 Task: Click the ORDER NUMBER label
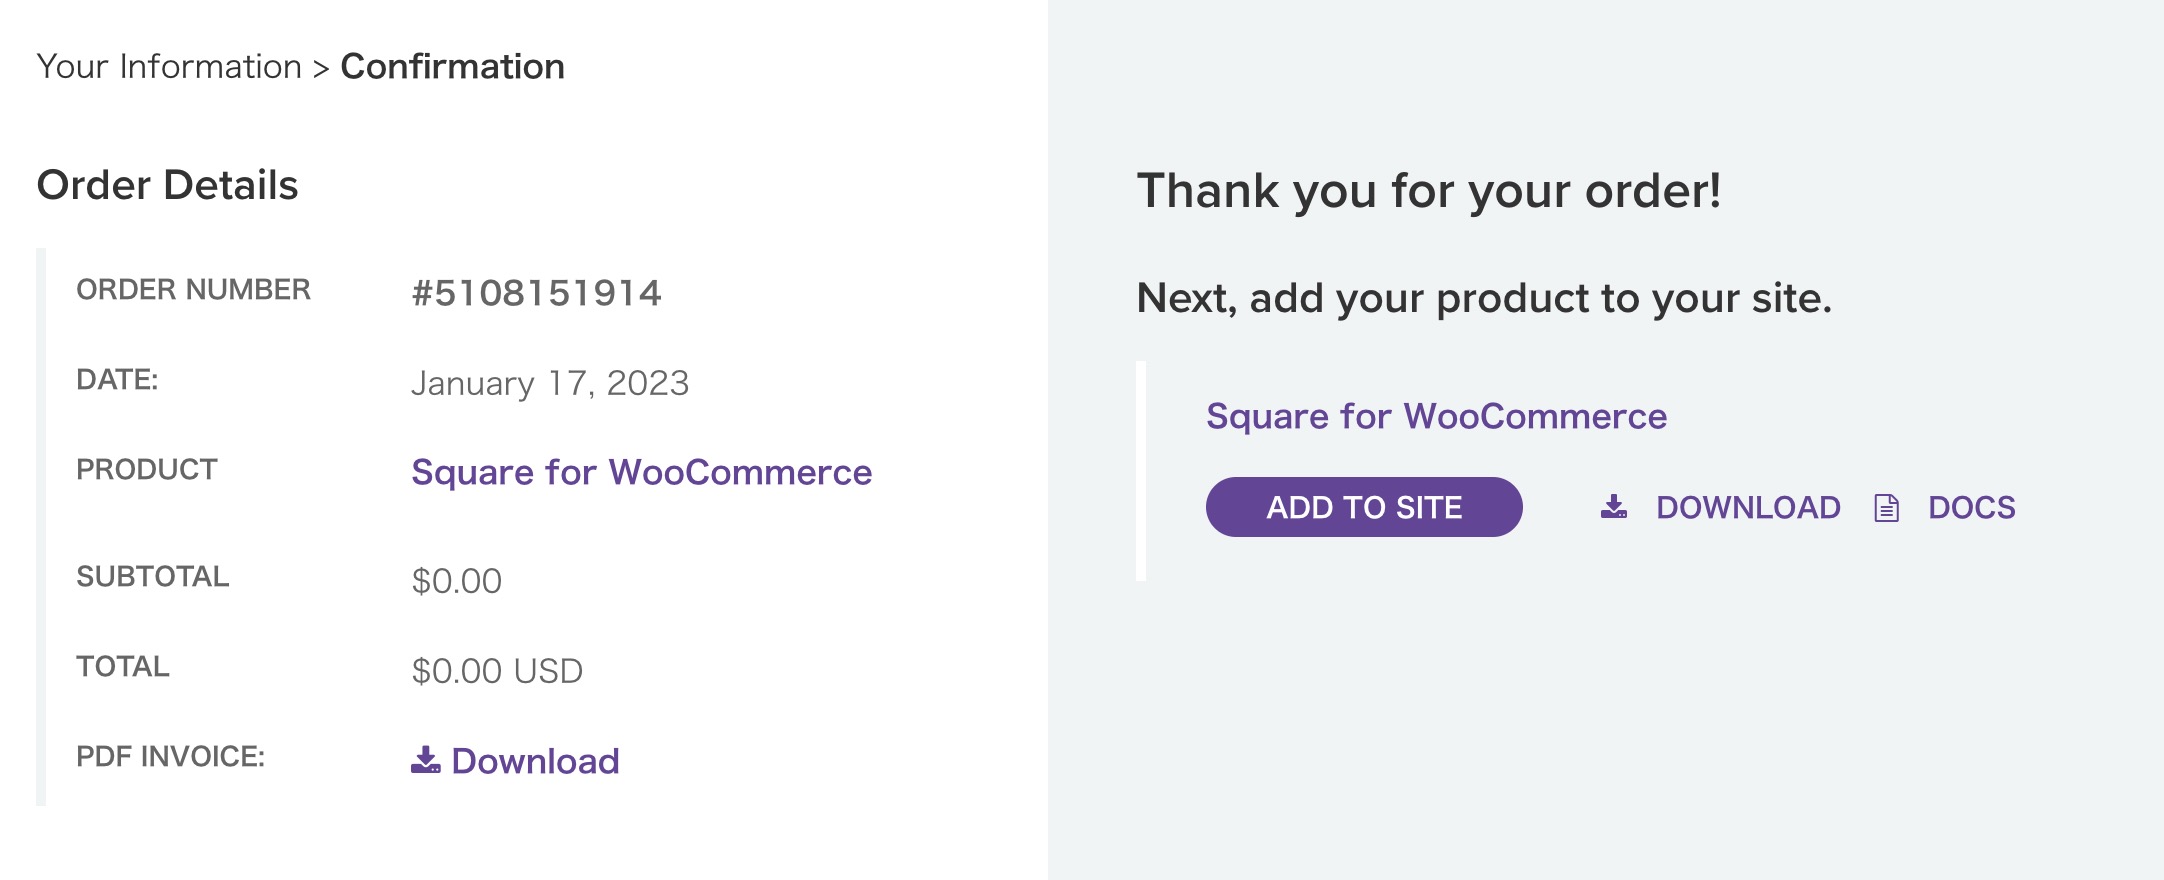click(x=193, y=289)
